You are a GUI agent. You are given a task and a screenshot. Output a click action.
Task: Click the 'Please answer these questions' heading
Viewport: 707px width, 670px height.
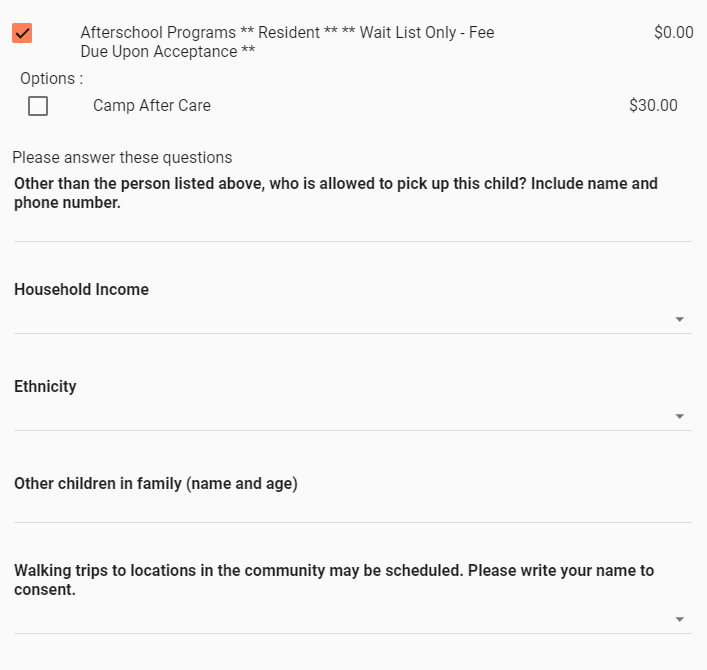122,158
